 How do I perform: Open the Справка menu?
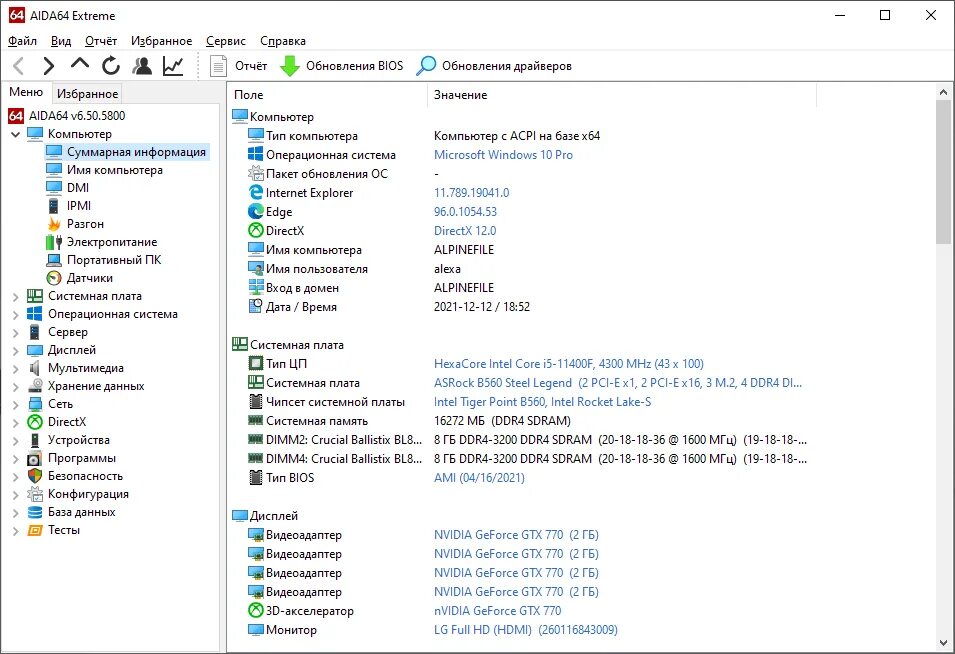tap(283, 41)
